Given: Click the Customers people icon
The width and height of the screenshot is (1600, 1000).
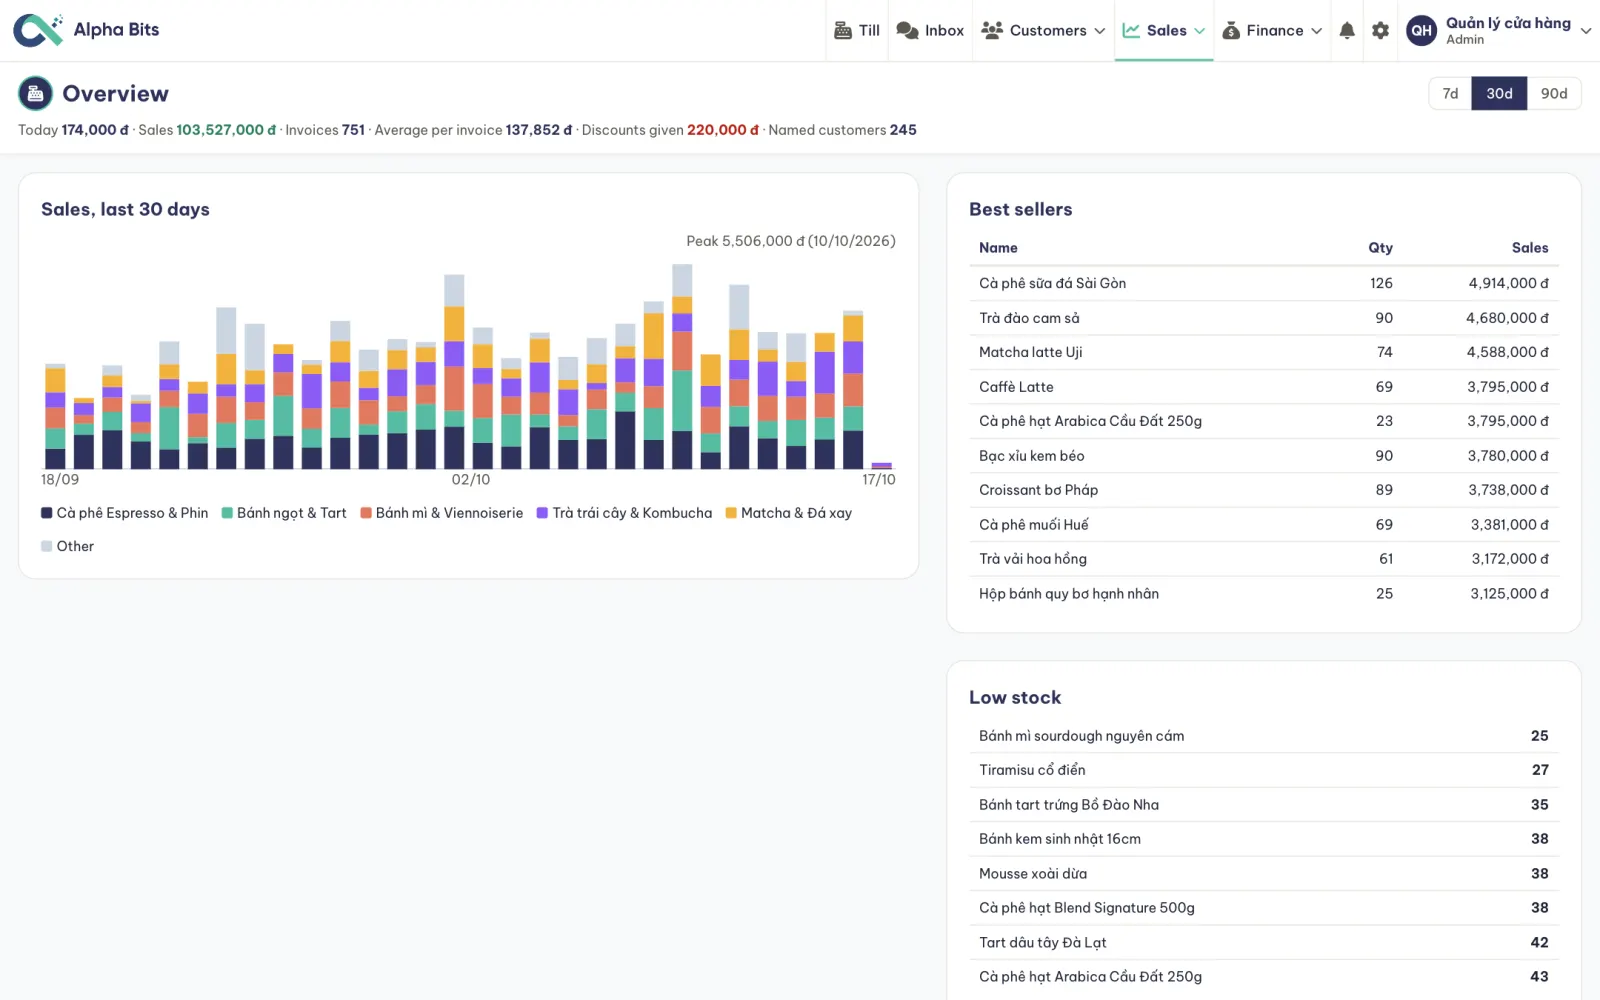Looking at the screenshot, I should [x=992, y=30].
